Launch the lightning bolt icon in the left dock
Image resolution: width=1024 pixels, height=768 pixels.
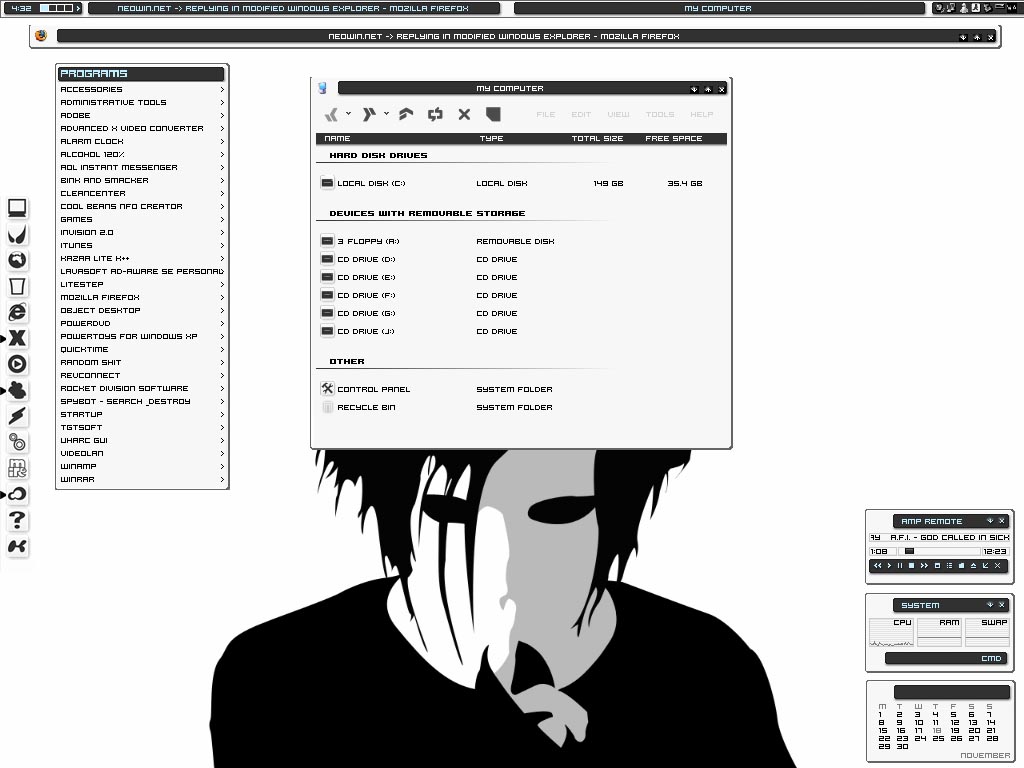click(x=18, y=416)
